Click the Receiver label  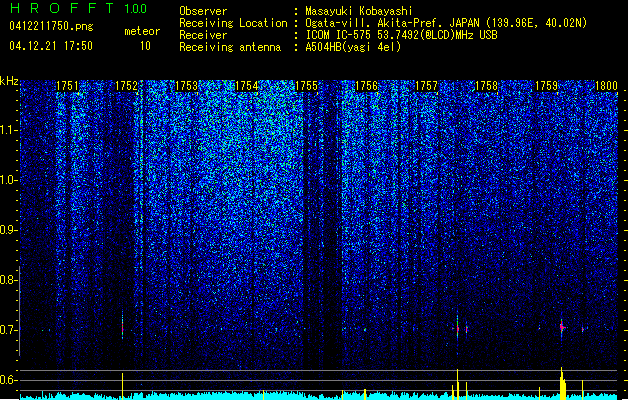[x=203, y=35]
